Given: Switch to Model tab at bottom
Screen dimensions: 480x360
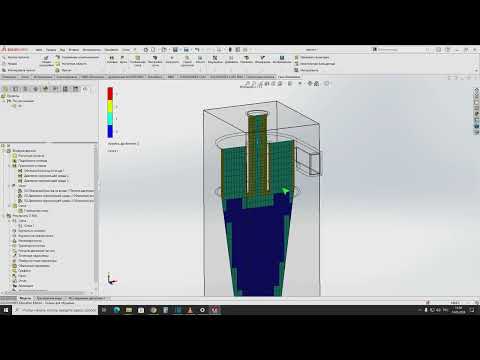Looking at the screenshot, I should pyautogui.click(x=25, y=298).
